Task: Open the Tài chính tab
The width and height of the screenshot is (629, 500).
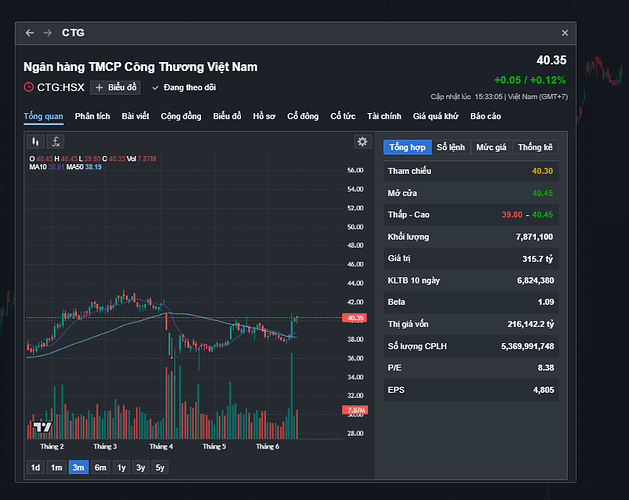Action: pyautogui.click(x=384, y=116)
